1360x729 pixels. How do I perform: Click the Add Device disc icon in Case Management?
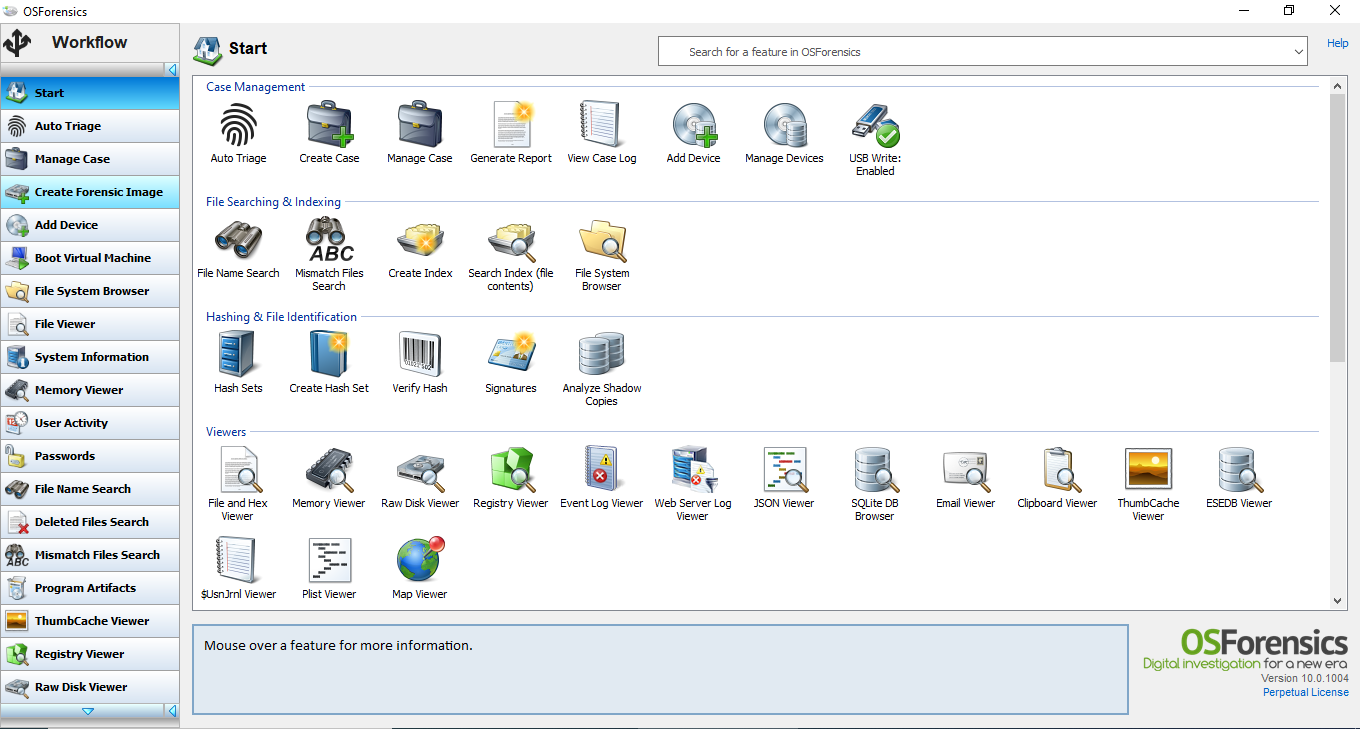click(x=694, y=126)
